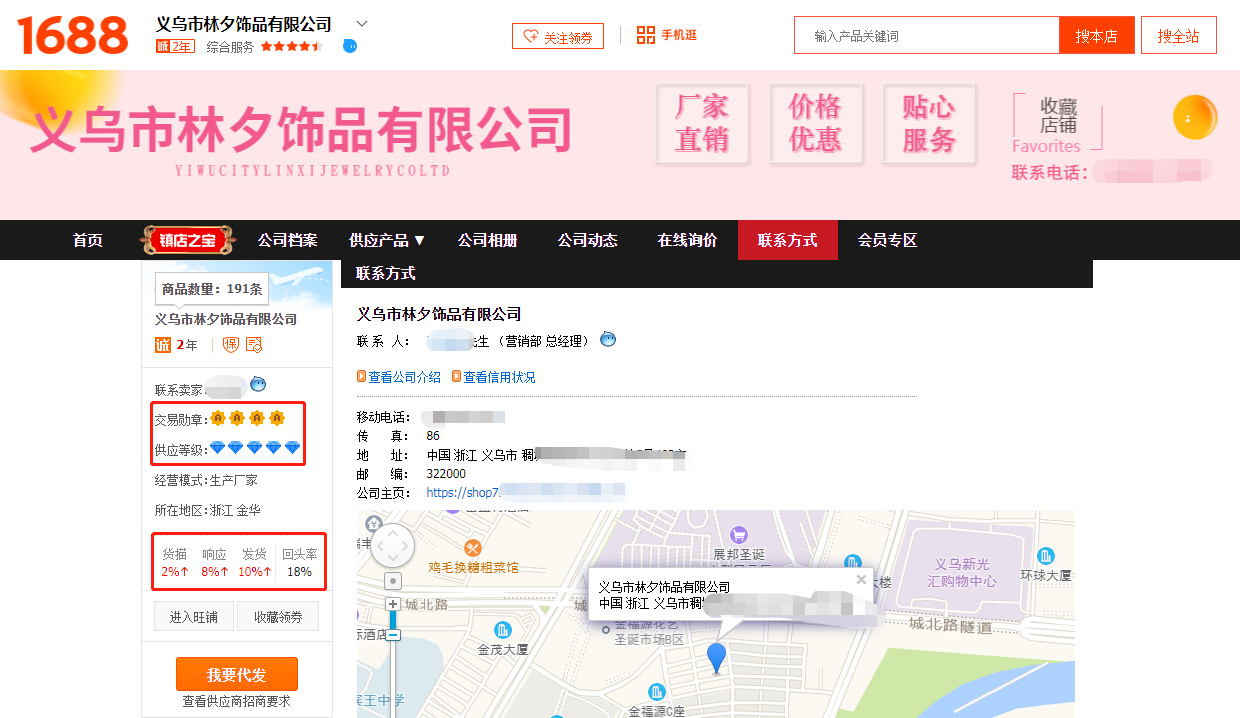1240x718 pixels.
Task: Click the blue location pin on map
Action: click(717, 657)
